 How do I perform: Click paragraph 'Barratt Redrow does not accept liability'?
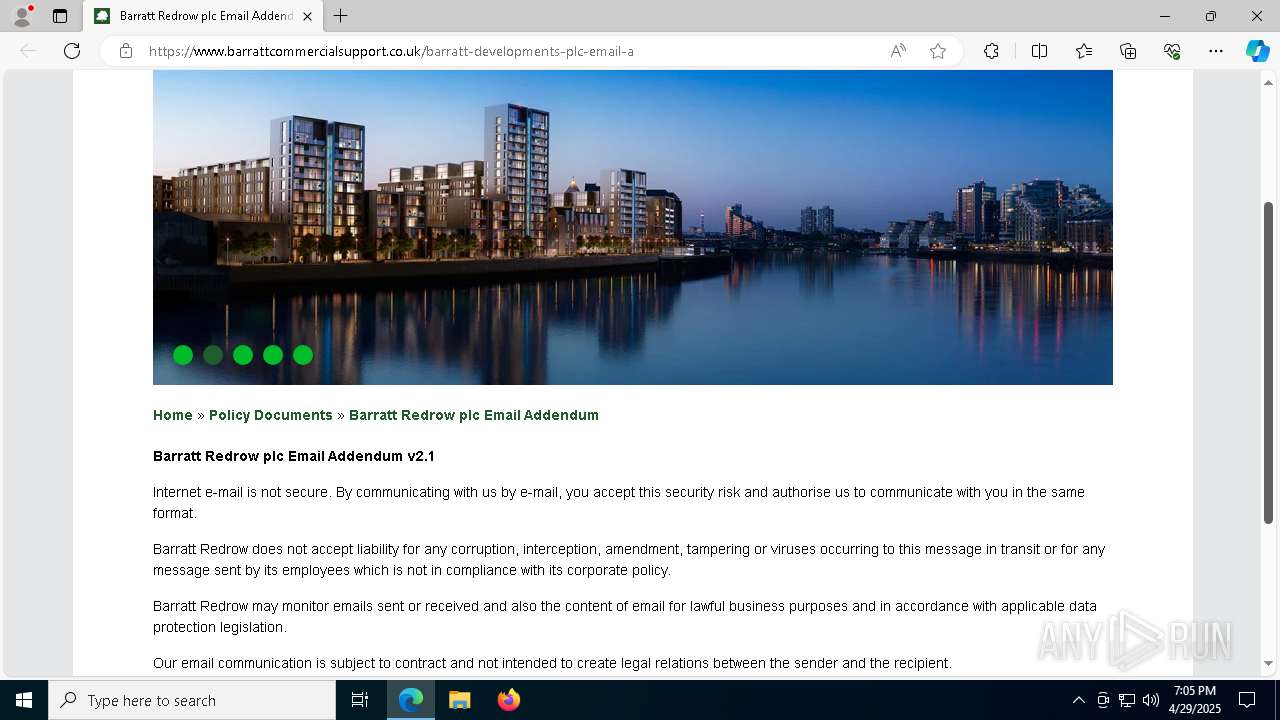pyautogui.click(x=629, y=560)
